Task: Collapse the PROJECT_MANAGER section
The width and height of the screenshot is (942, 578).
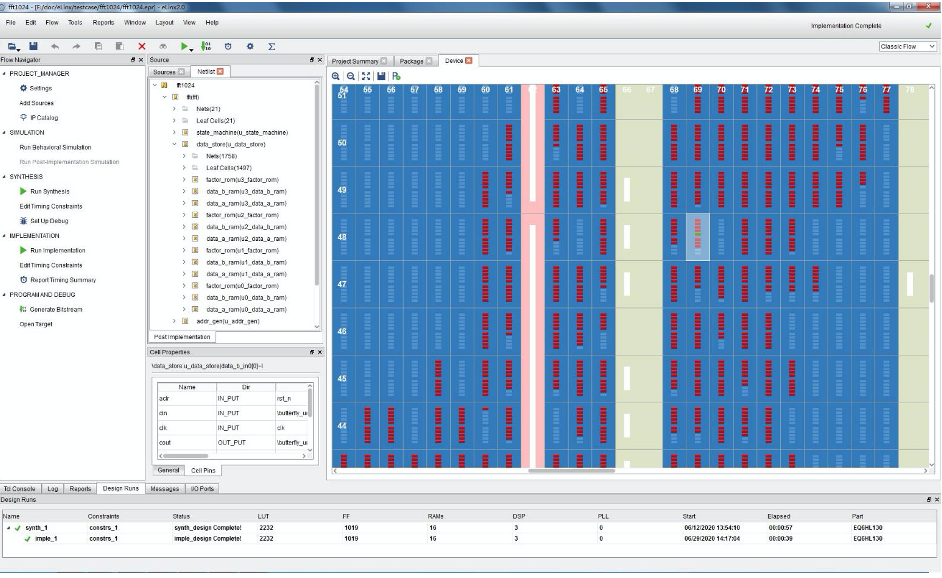Action: [x=3, y=74]
